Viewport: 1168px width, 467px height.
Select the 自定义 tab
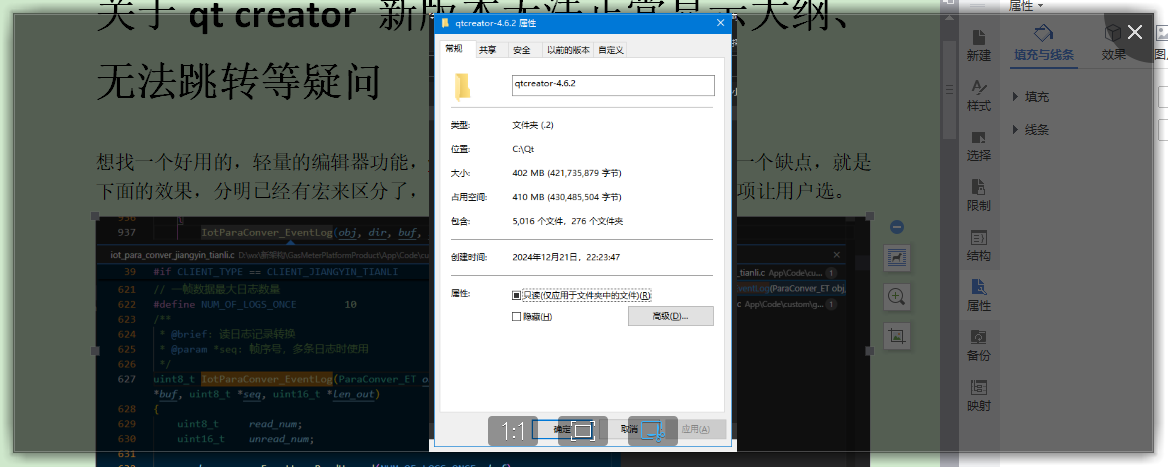point(610,50)
